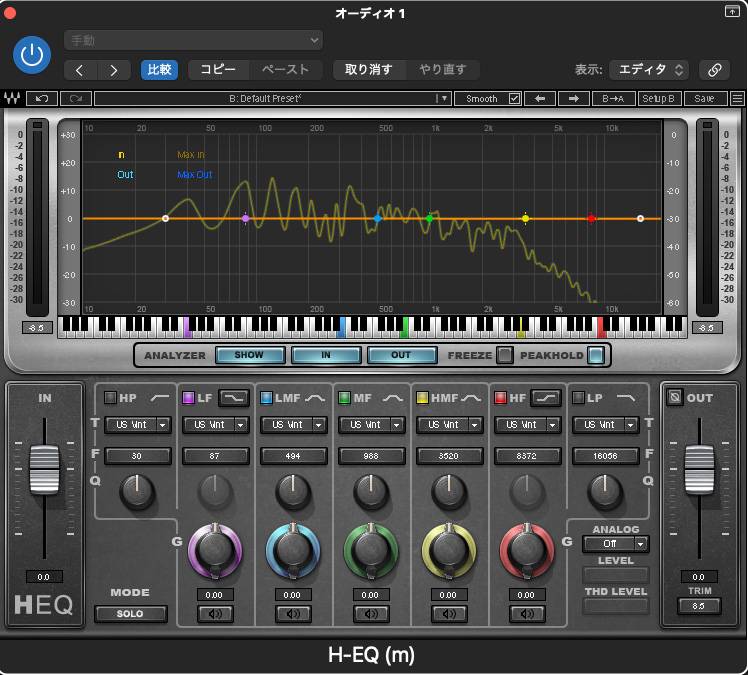Open the Waves hamburger menu
The height and width of the screenshot is (675, 748).
point(737,99)
